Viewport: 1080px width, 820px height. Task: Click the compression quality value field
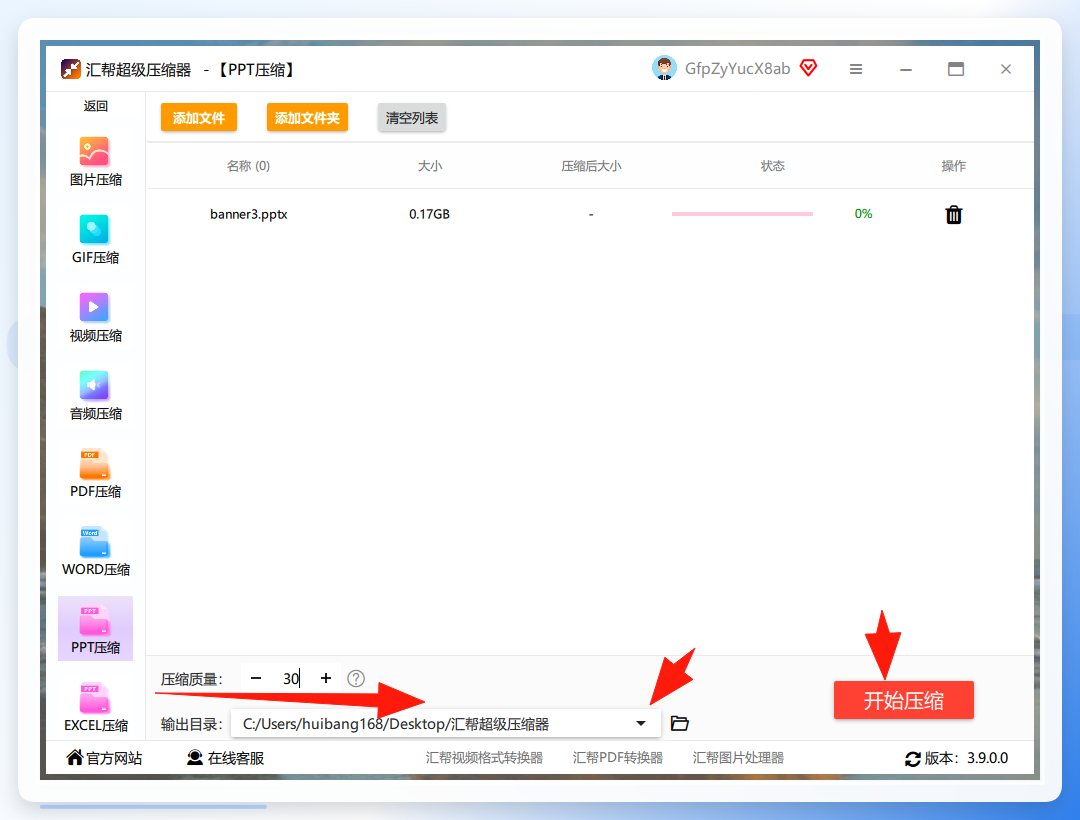pos(291,678)
